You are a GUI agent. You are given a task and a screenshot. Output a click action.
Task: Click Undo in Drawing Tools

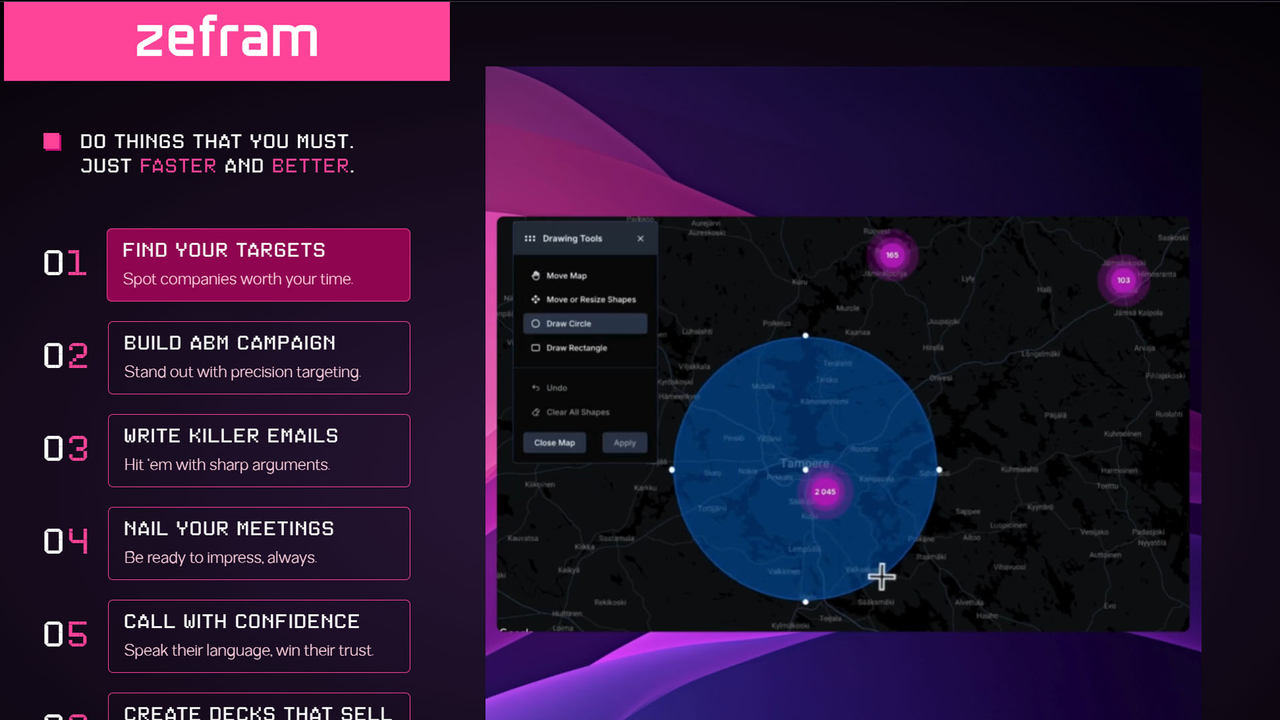click(x=585, y=388)
